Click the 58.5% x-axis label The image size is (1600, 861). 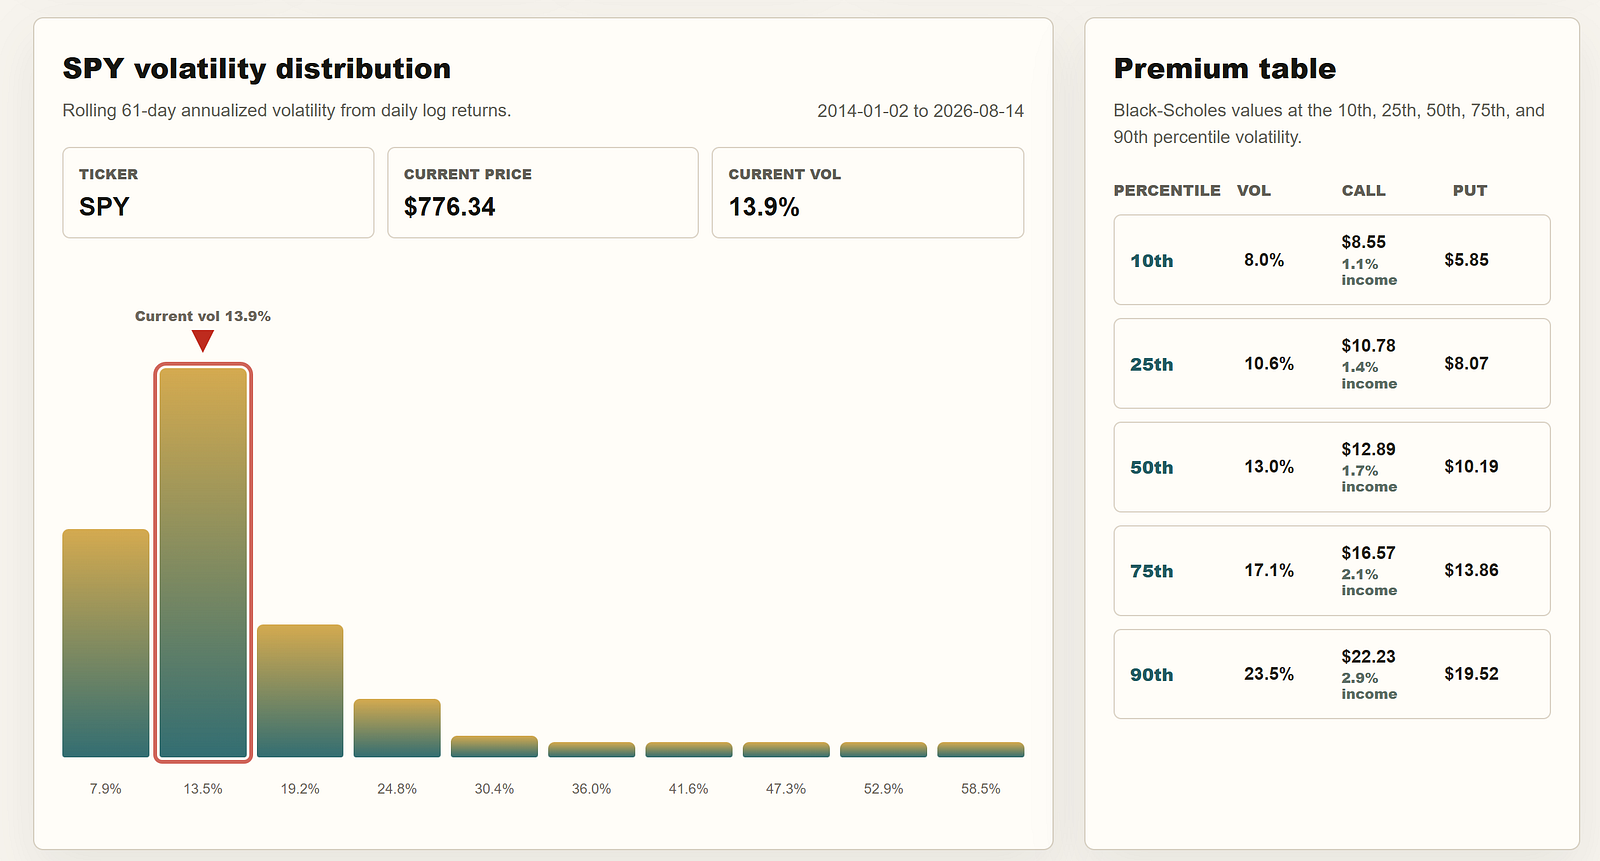[x=981, y=789]
